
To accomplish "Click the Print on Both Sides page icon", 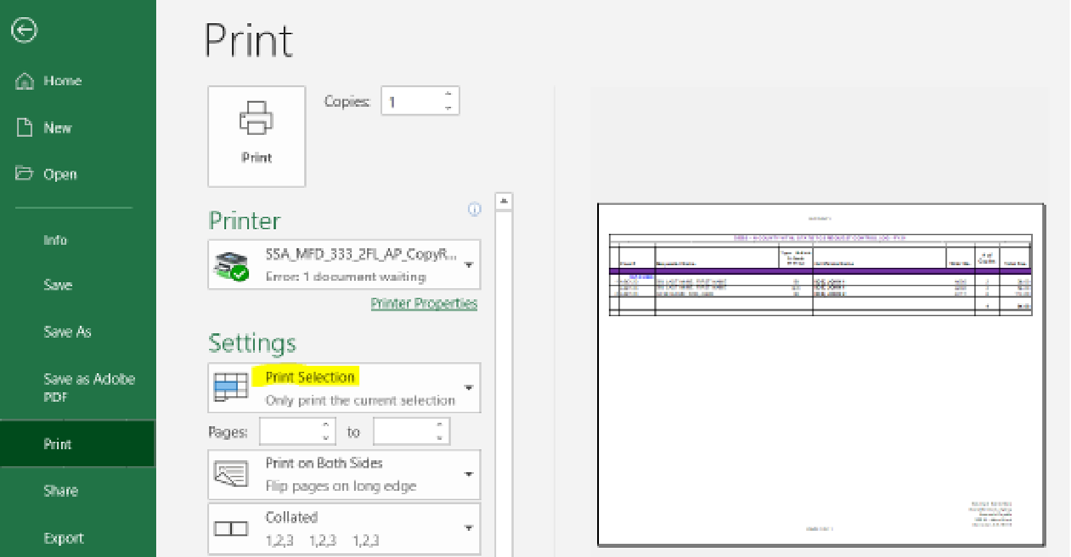I will (231, 474).
